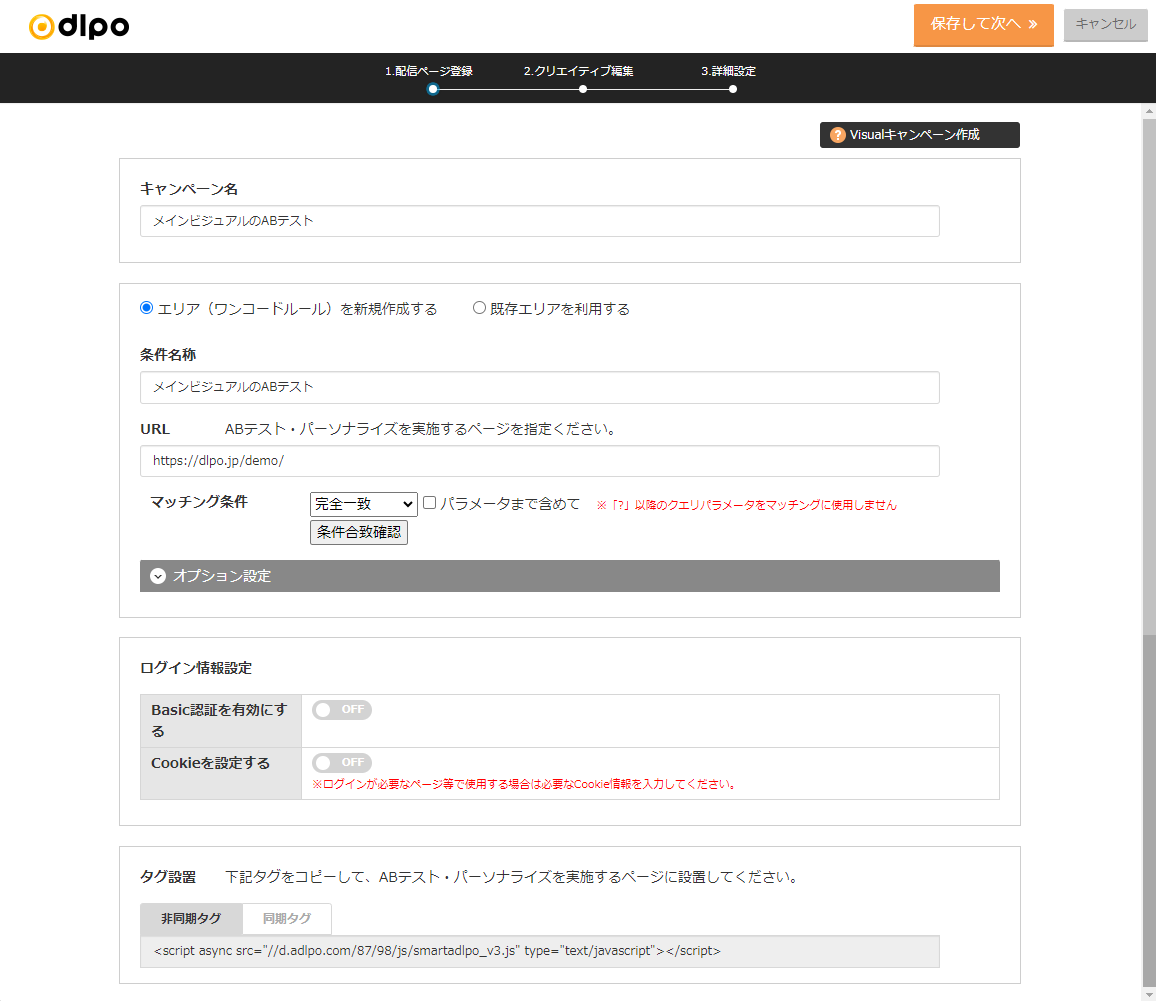Click the red query parameter warning text
Image resolution: width=1156 pixels, height=1001 pixels.
[747, 505]
